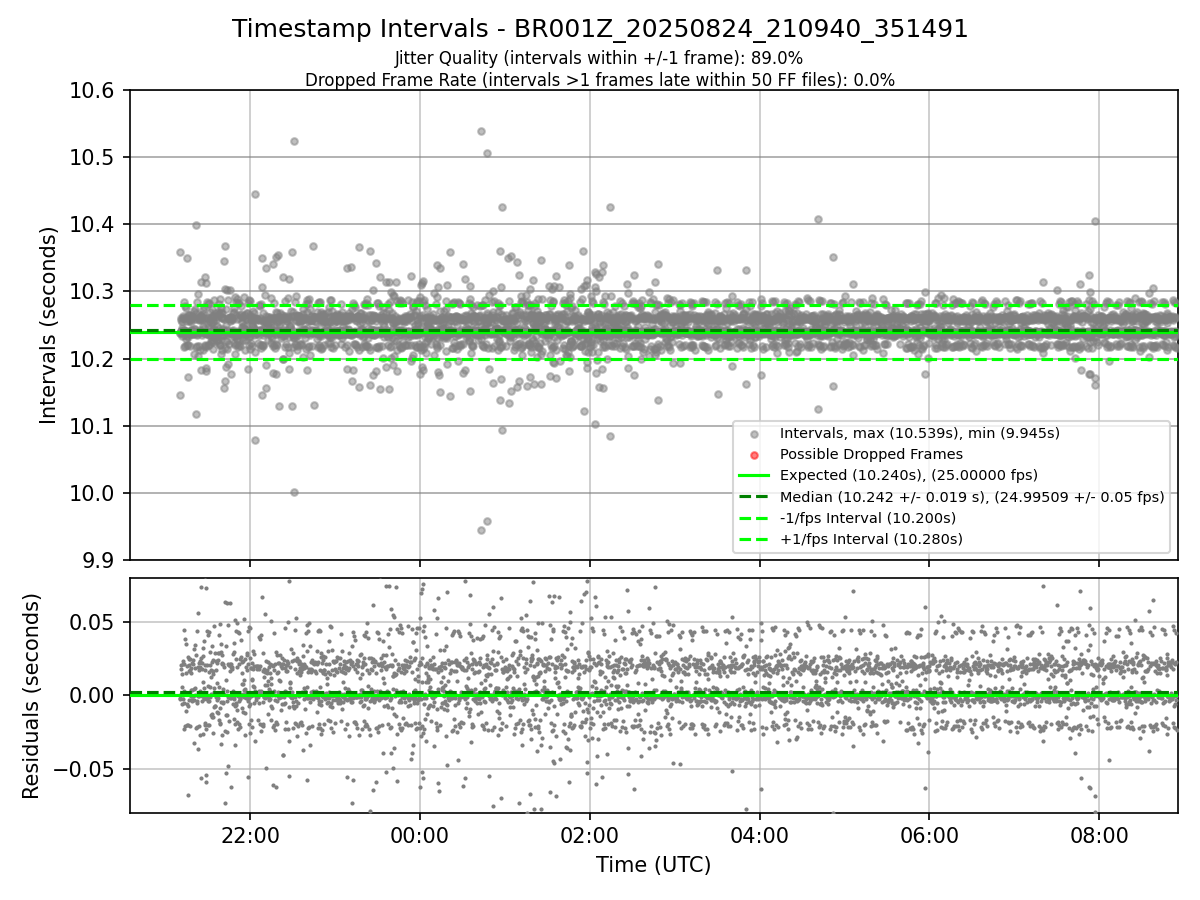
Task: Click the "Intervals (seconds)" y-axis label
Action: click(x=49, y=324)
